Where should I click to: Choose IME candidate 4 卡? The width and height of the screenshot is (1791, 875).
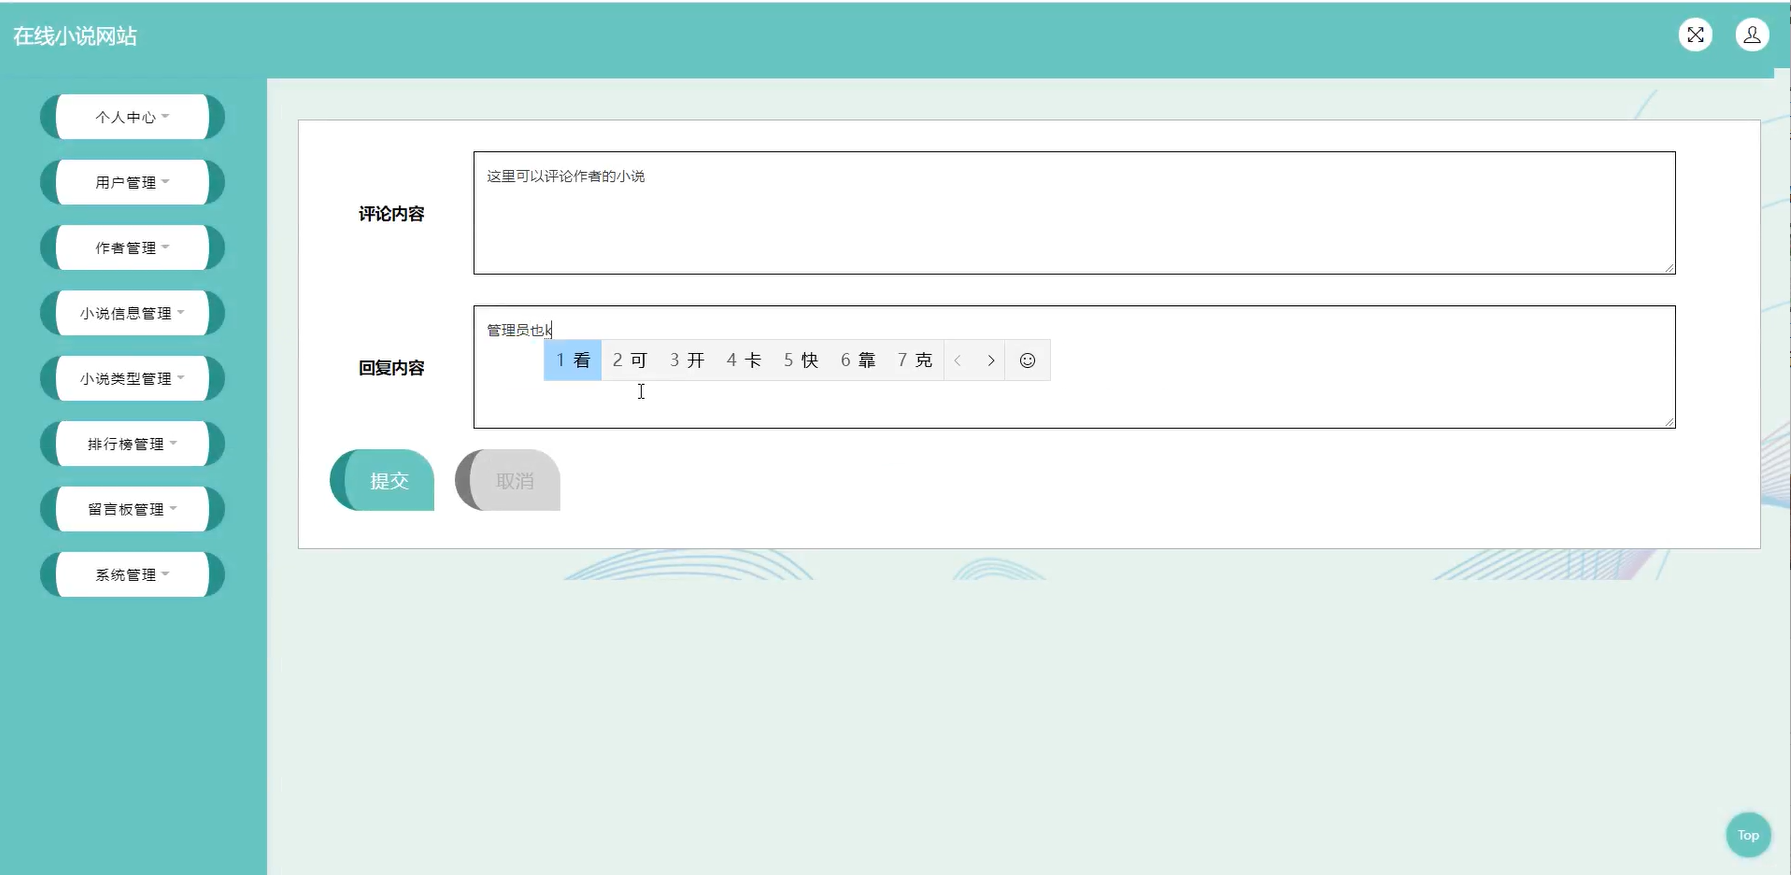tap(744, 360)
